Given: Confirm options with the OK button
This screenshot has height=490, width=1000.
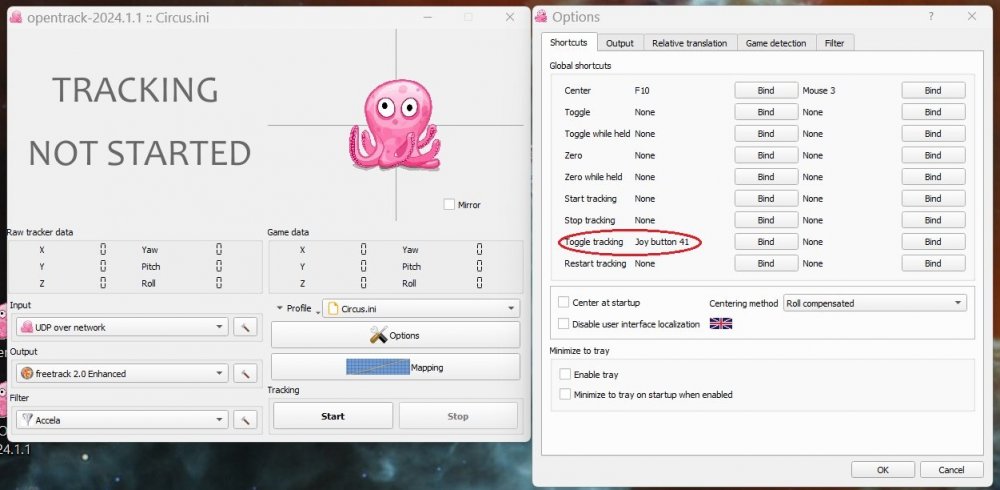Looking at the screenshot, I should click(x=882, y=469).
